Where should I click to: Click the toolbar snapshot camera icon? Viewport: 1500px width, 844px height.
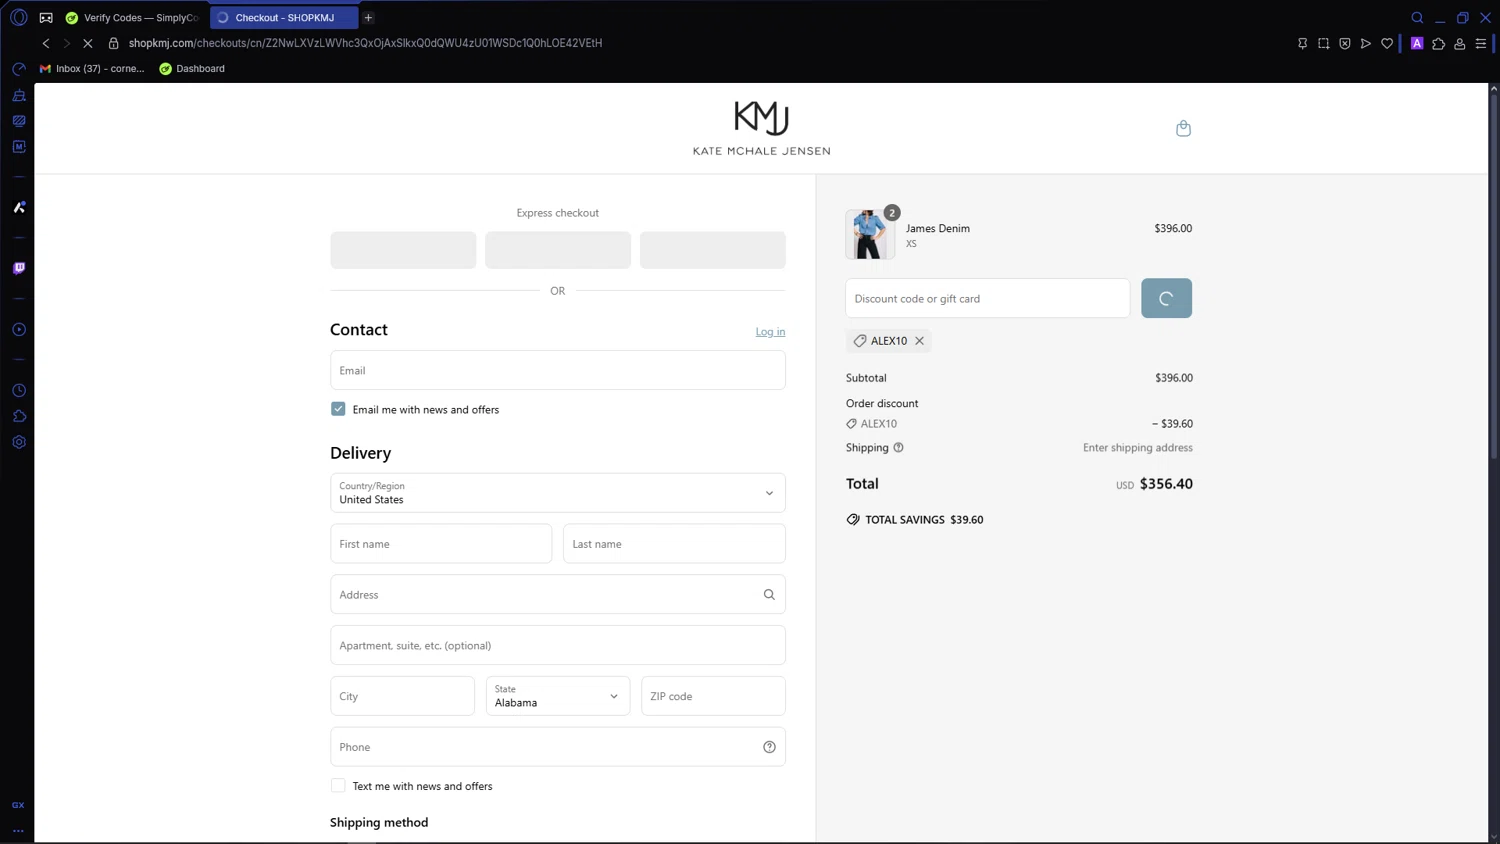pyautogui.click(x=1323, y=44)
